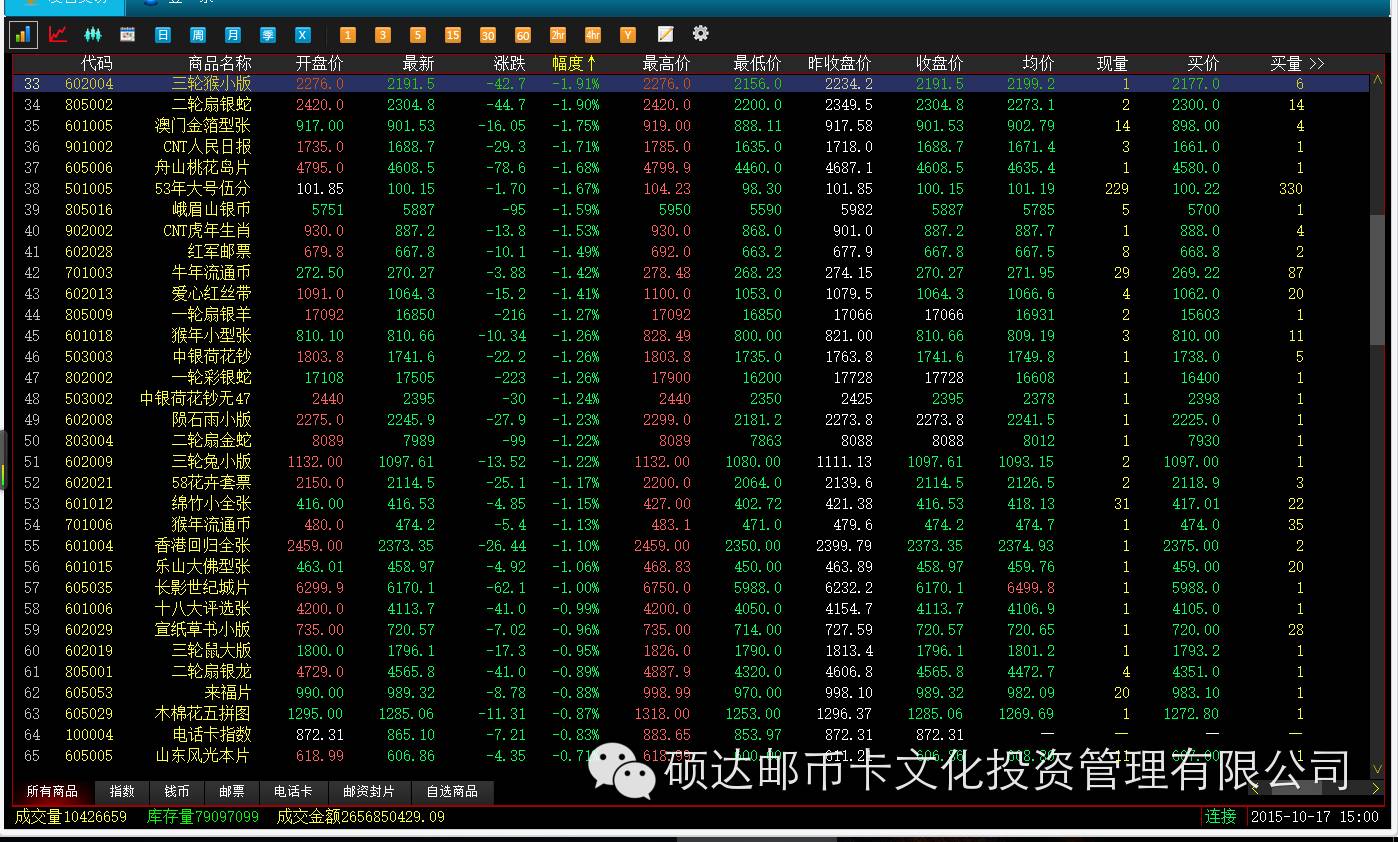Select the row 红军邮票

point(690,252)
